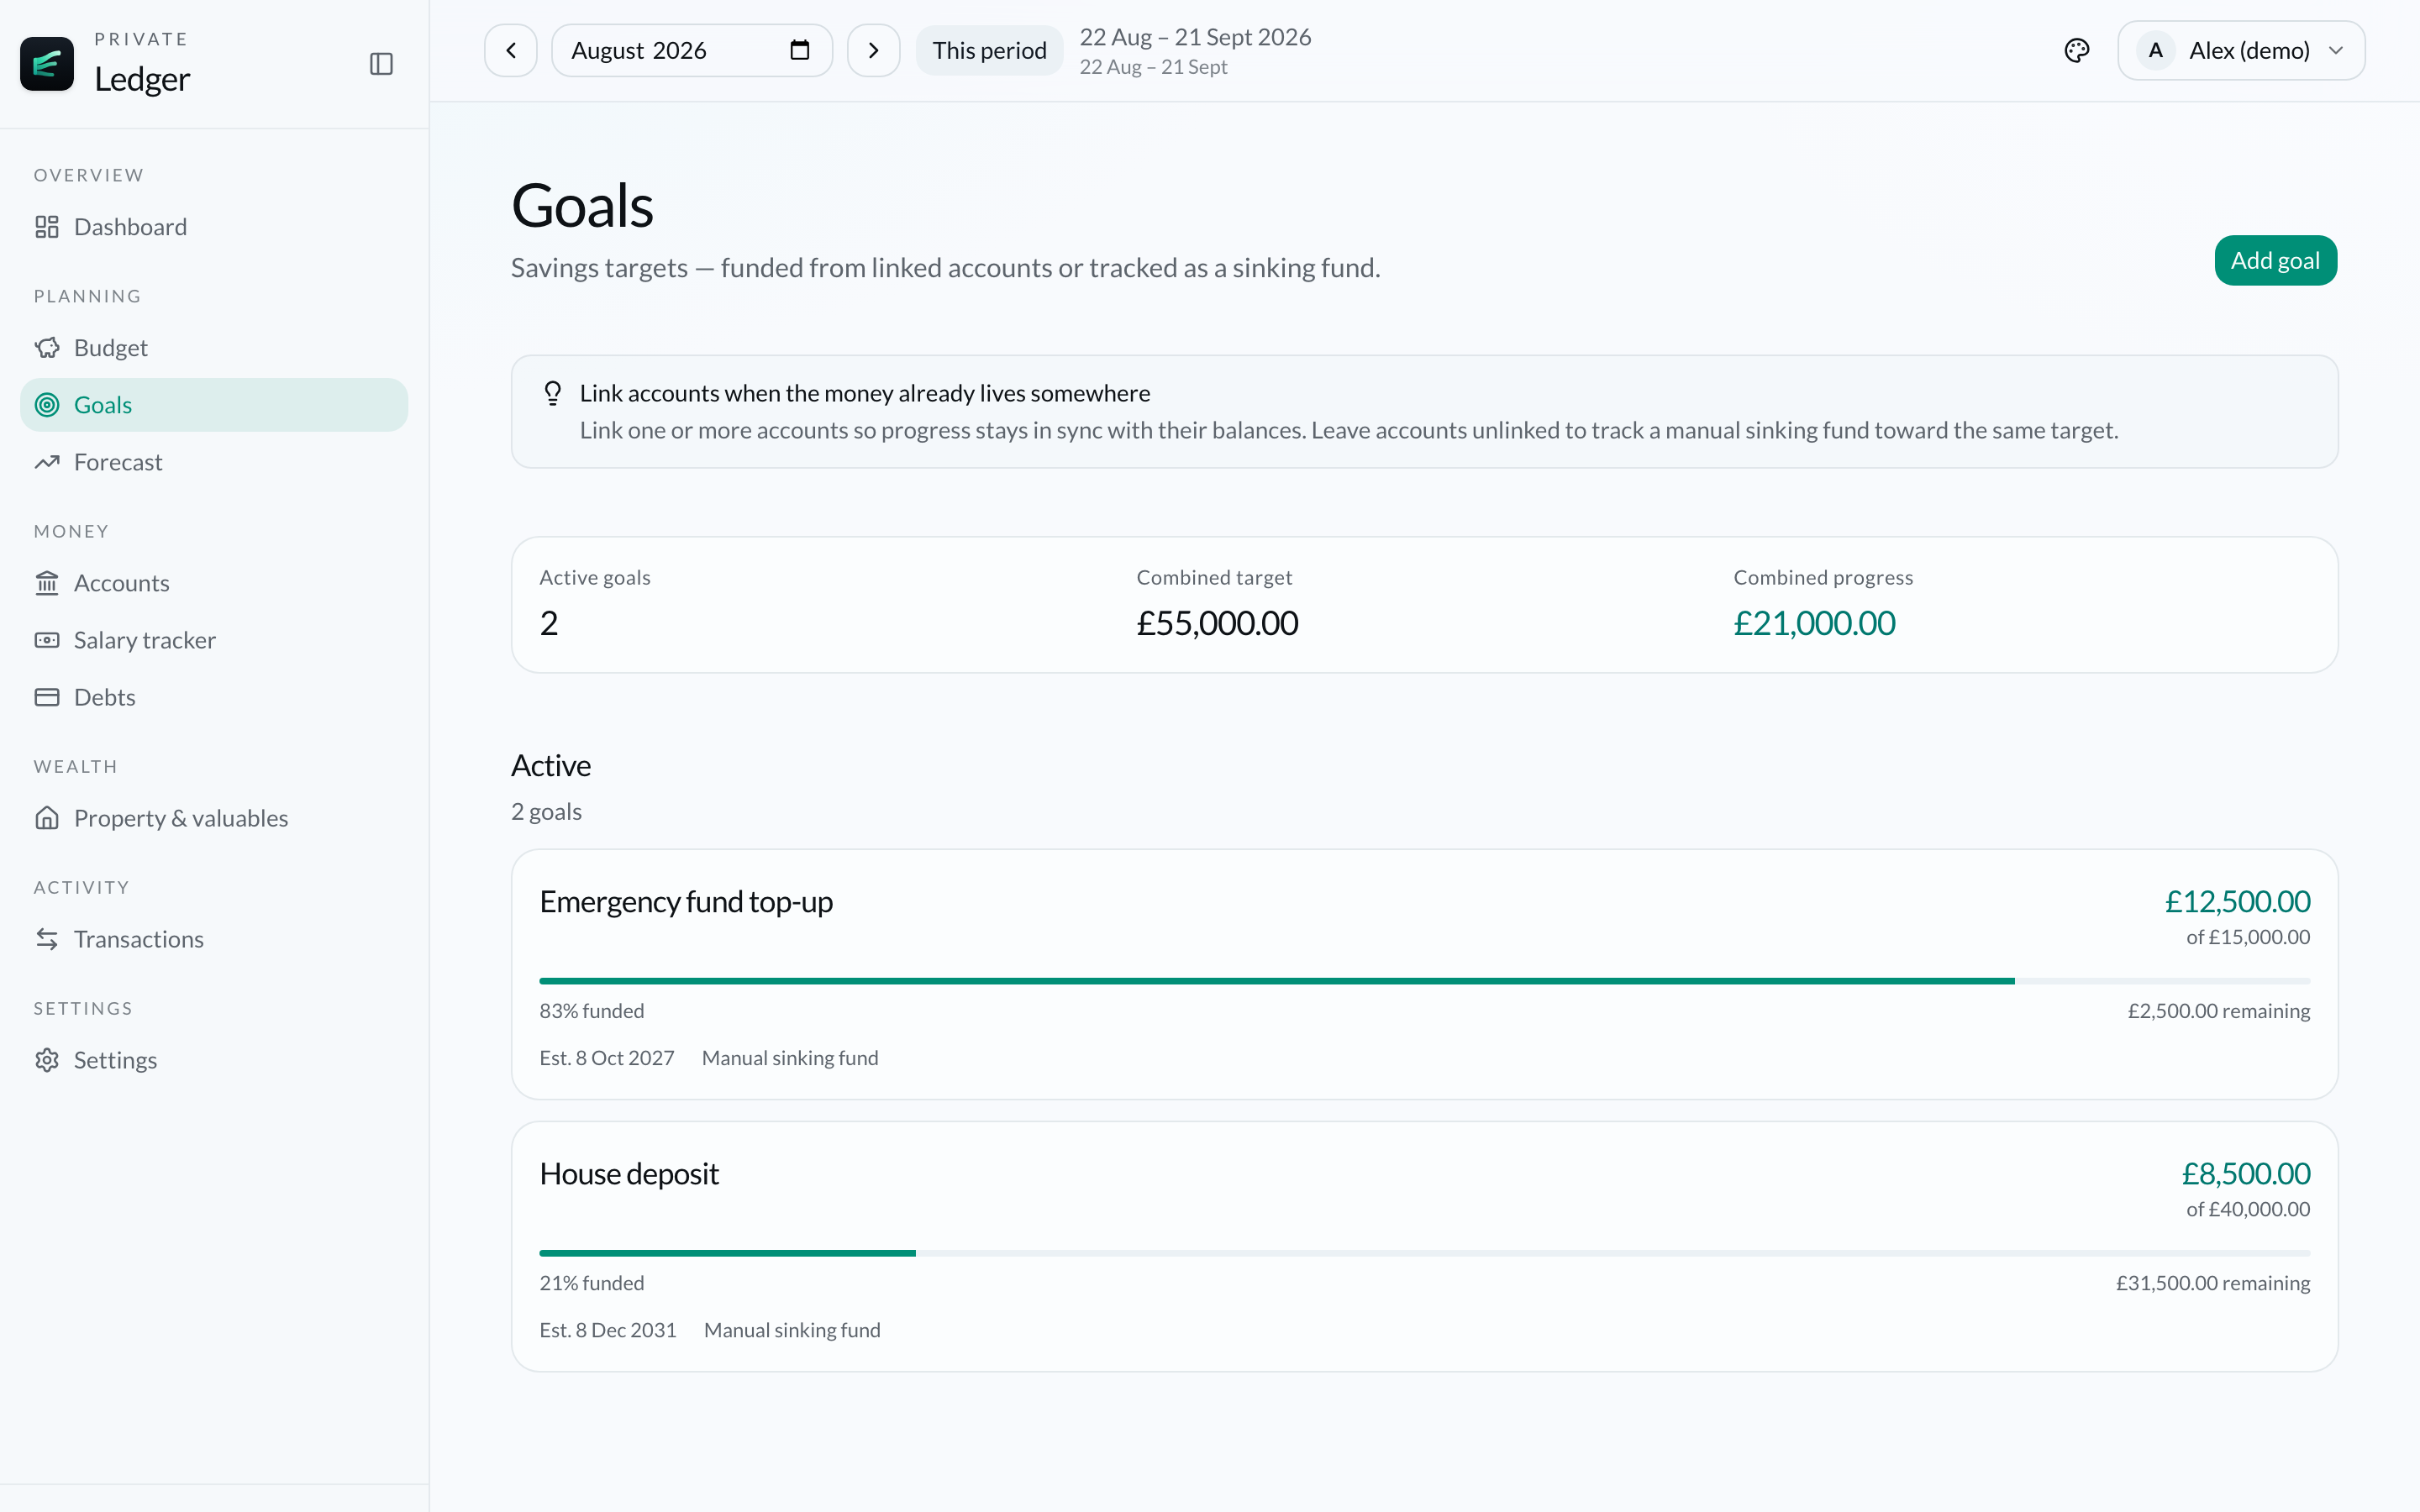Click the Goals target icon
Screen dimensions: 2420x1512
[47, 405]
